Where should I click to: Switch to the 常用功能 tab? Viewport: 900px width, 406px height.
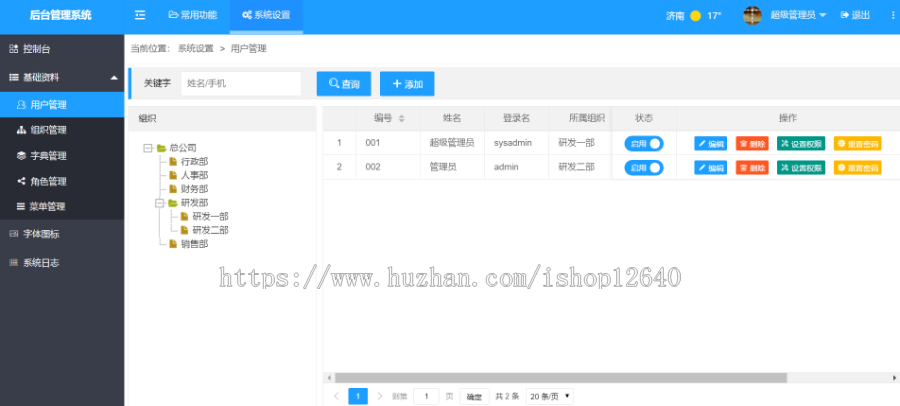click(191, 15)
